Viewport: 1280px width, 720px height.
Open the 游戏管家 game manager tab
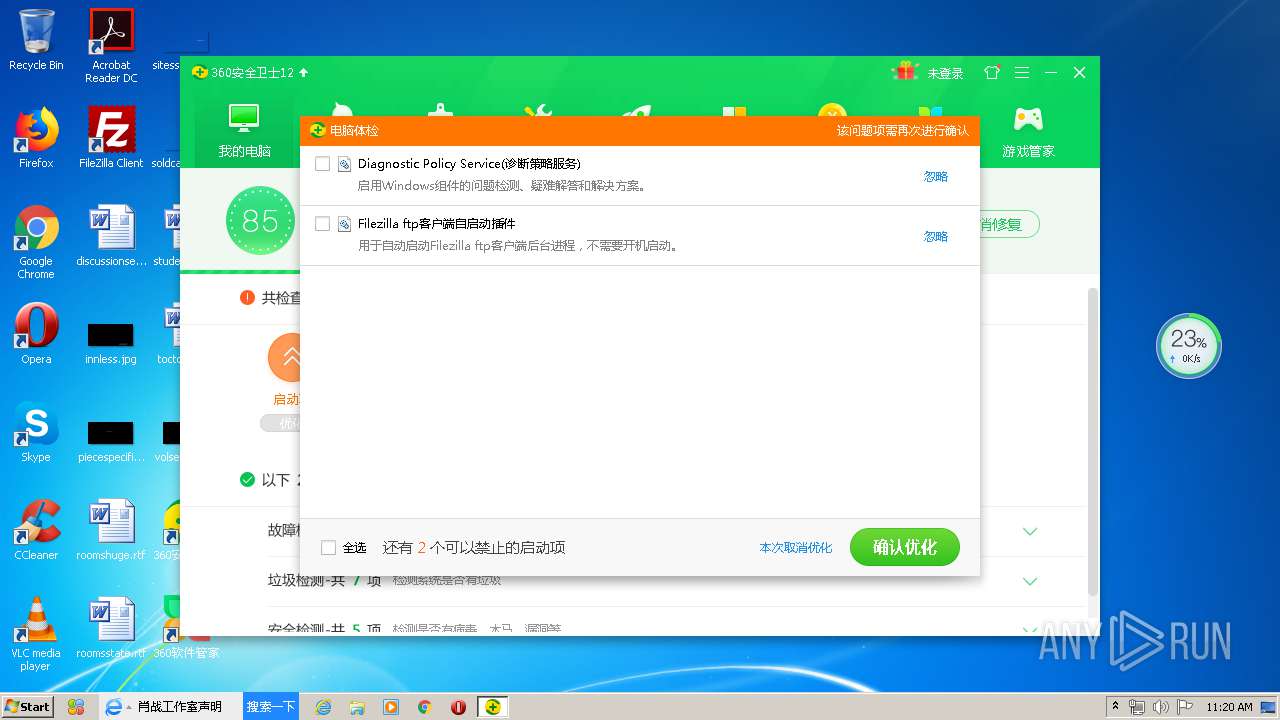(x=1028, y=130)
